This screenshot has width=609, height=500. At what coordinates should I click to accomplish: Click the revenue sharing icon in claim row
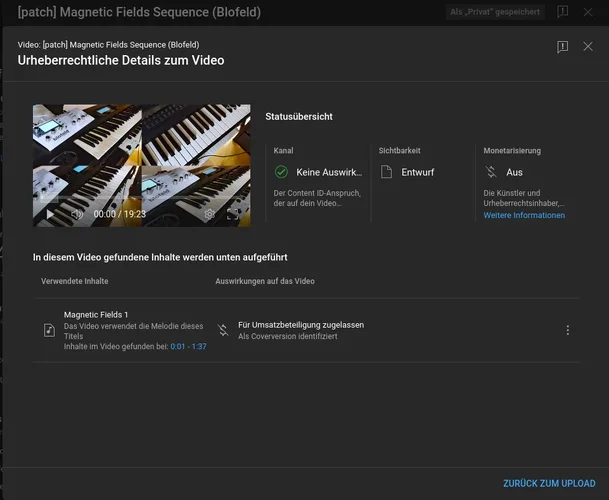pos(223,330)
